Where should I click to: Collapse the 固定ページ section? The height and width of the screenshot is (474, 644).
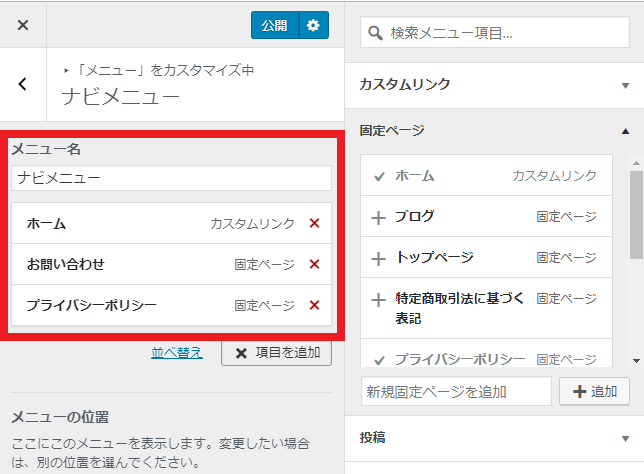click(624, 131)
